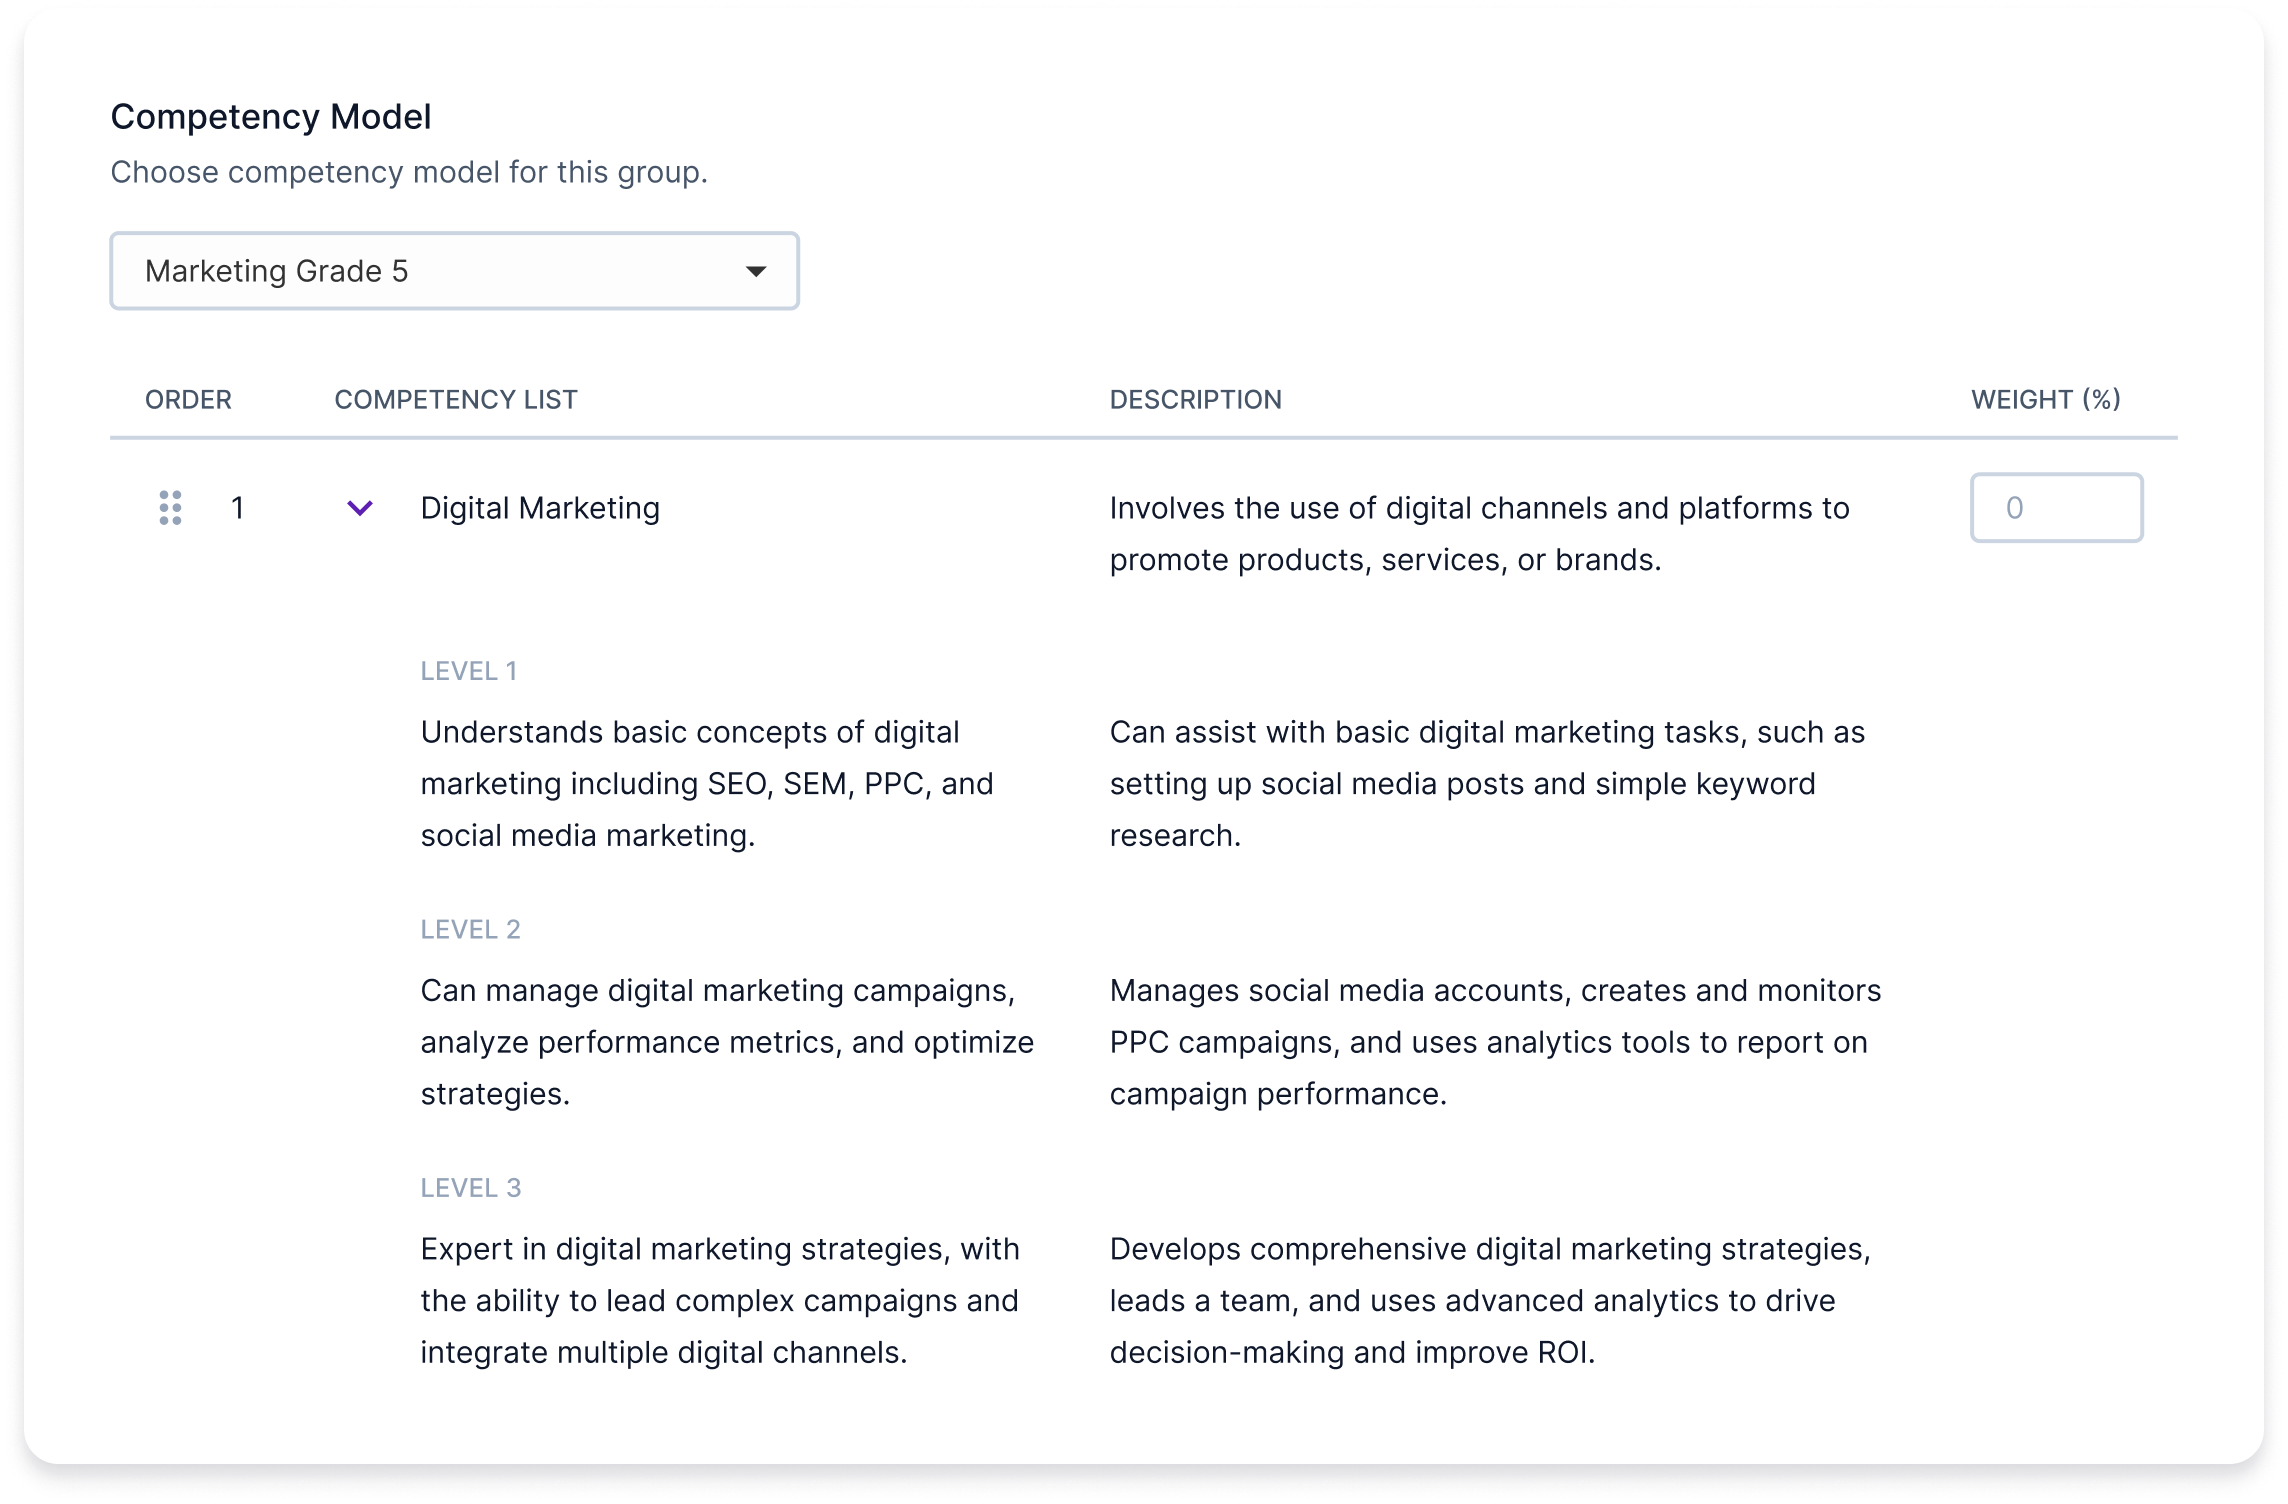Click the LEVEL 1 section heading
Screen dimensions: 2288x1504
470,670
